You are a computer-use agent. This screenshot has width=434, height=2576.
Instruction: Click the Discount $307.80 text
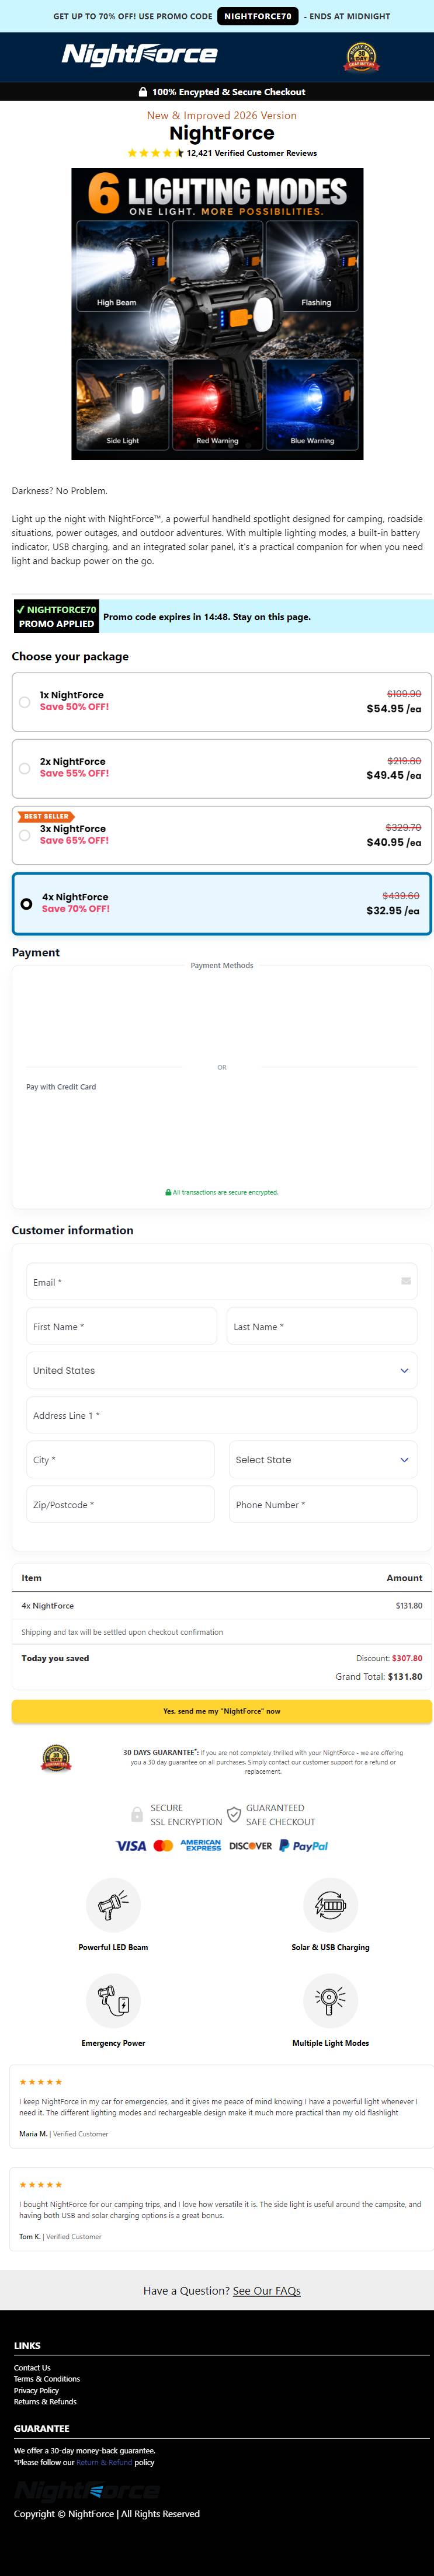pyautogui.click(x=389, y=1658)
